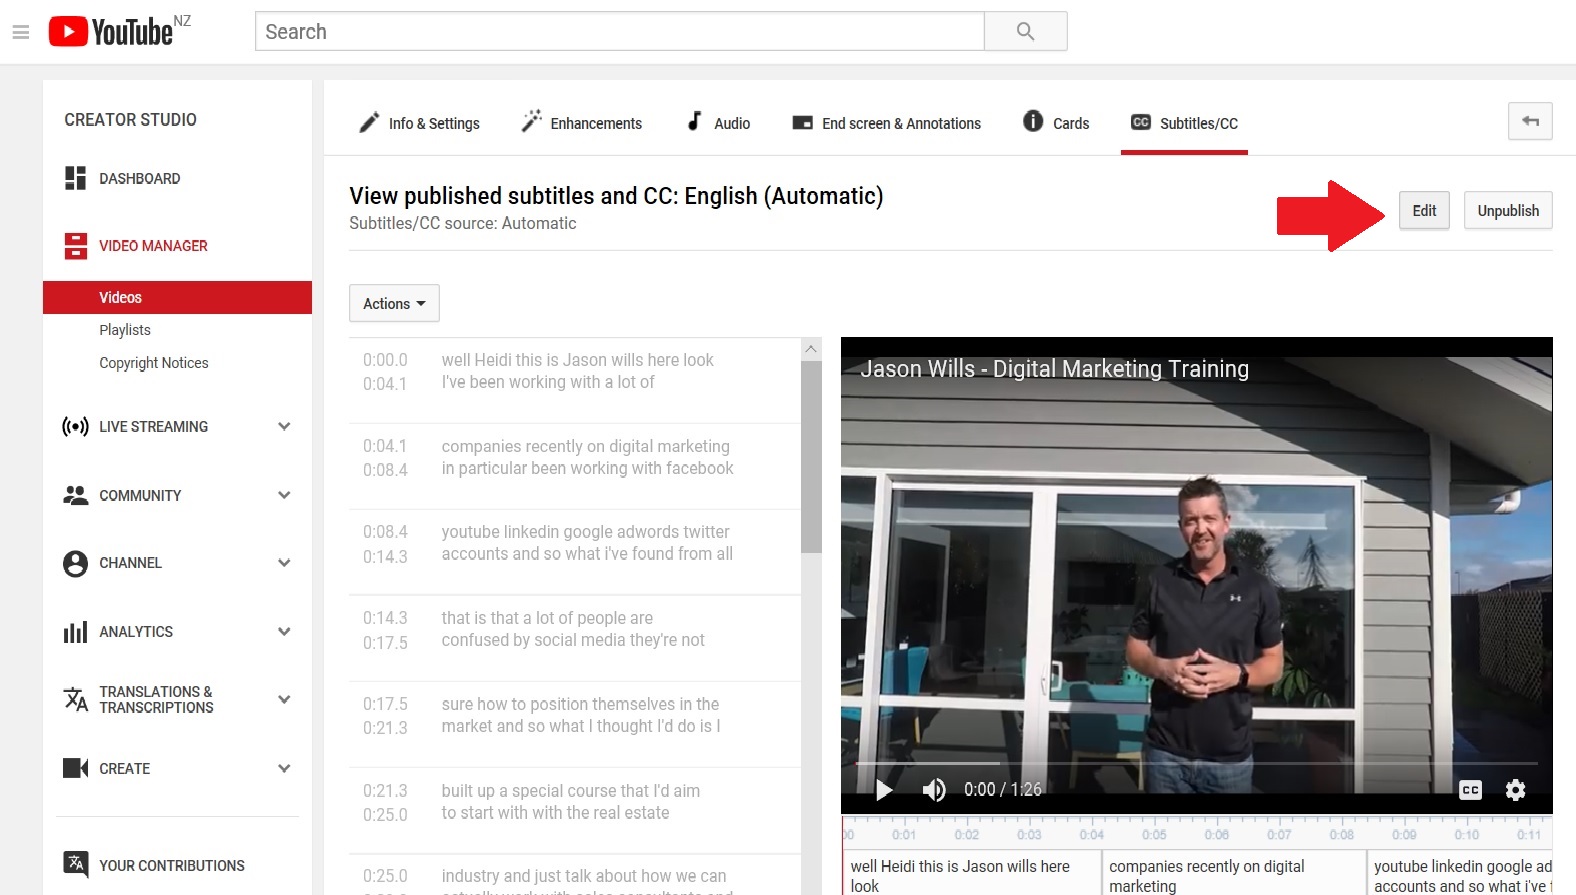Mute the video using speaker icon
The height and width of the screenshot is (895, 1576).
934,790
